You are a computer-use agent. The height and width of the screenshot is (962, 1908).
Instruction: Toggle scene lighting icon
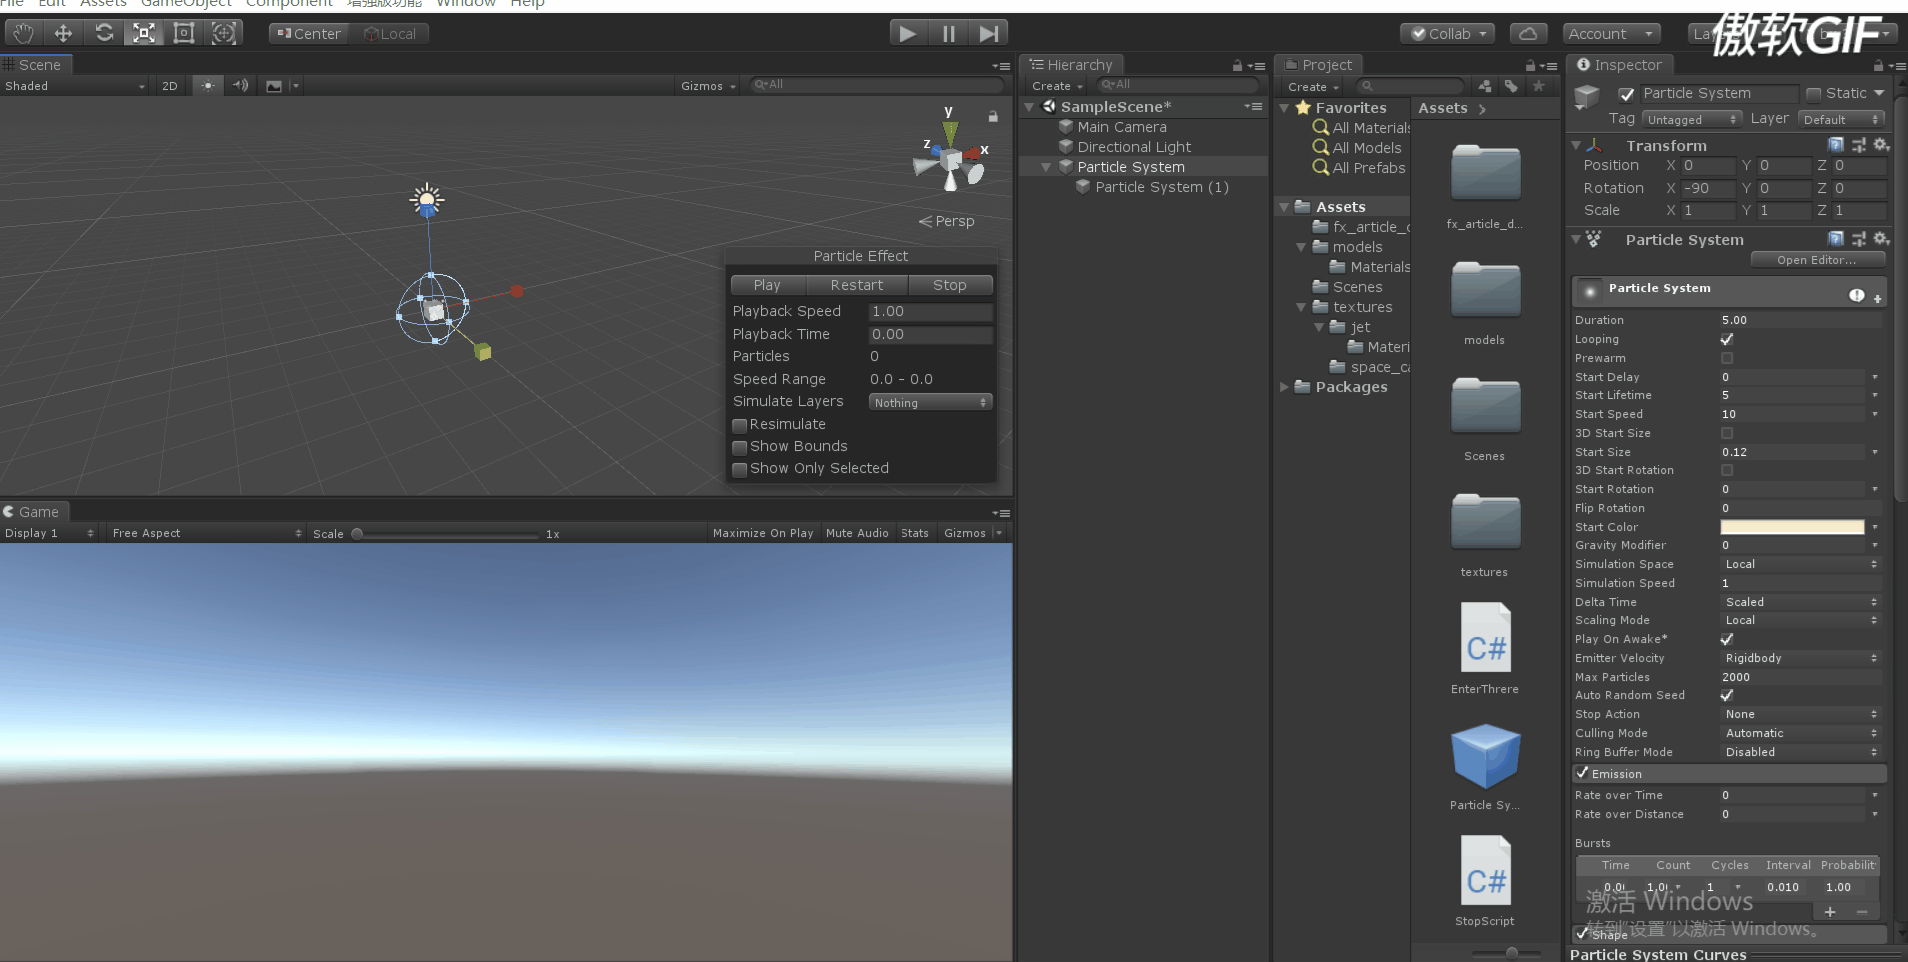click(208, 86)
